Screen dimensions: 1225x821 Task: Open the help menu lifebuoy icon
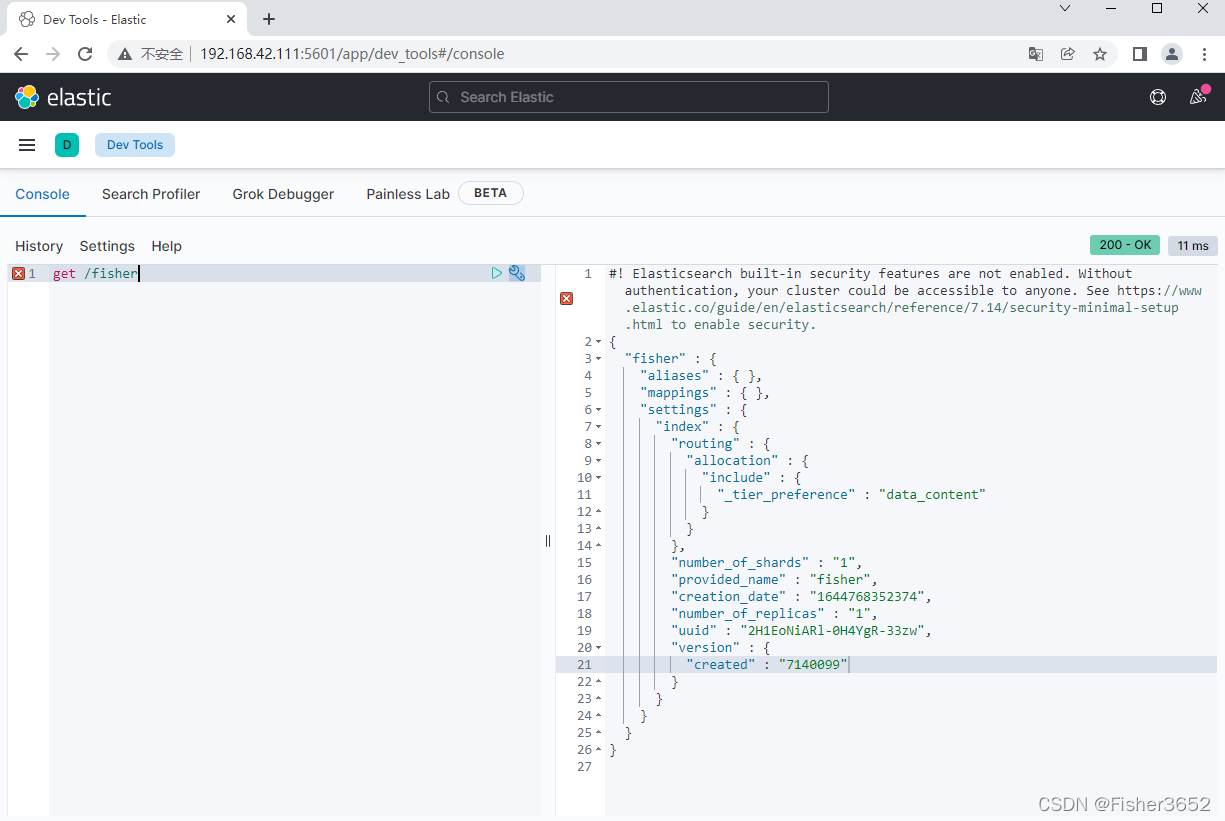(x=1158, y=97)
